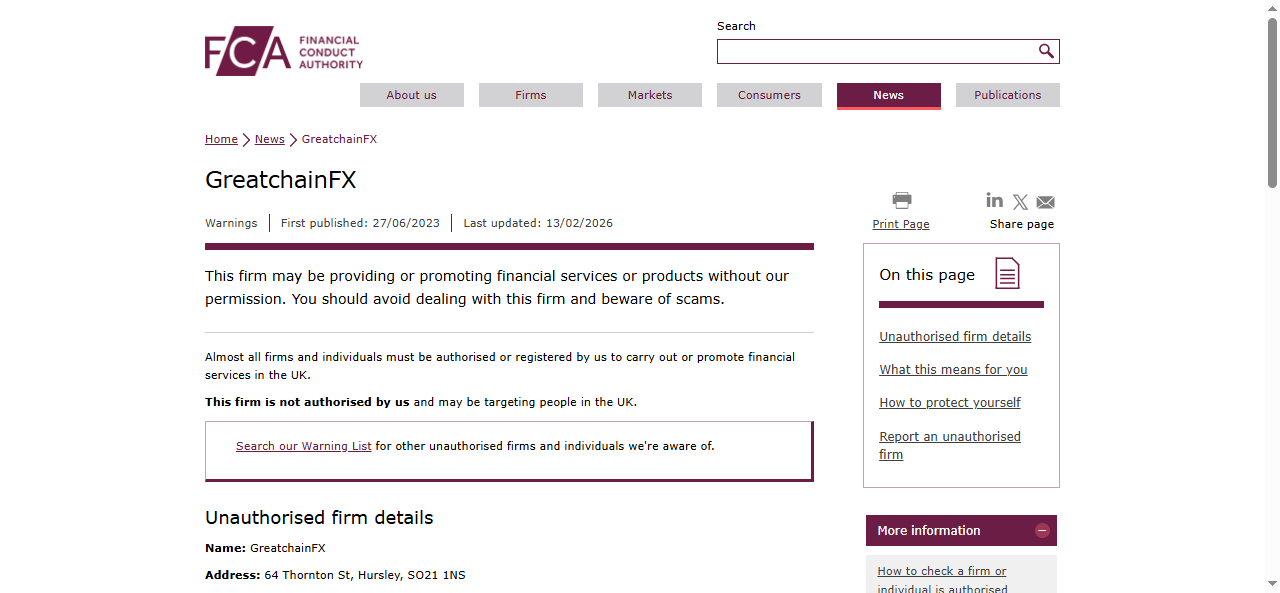Share page on X

[1020, 202]
